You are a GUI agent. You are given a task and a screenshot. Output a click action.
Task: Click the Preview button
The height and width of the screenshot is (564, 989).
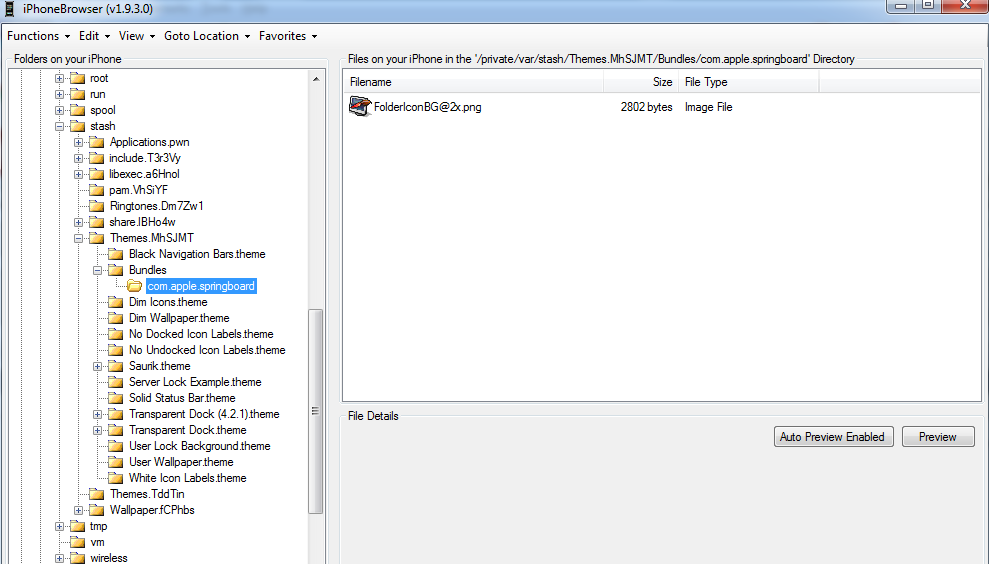[x=938, y=437]
